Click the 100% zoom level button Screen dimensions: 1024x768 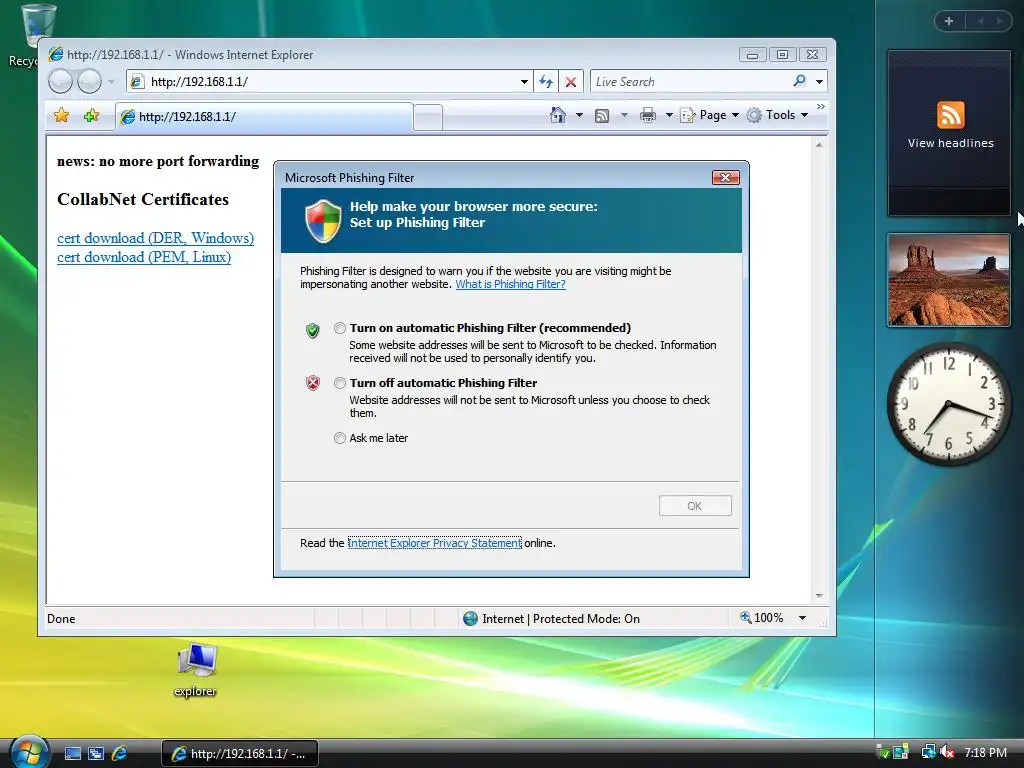coord(761,618)
